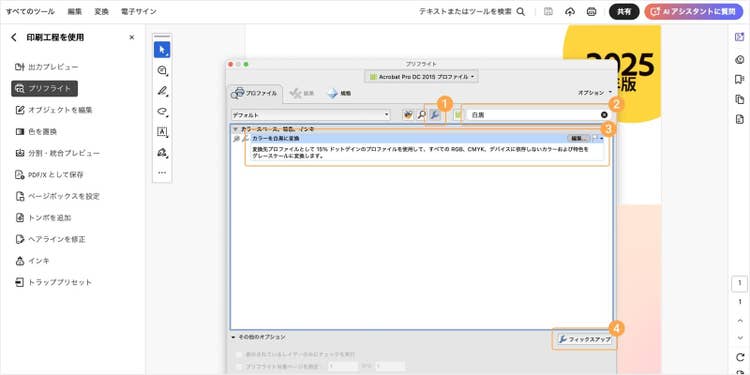
Task: Open 出力プレビュー in the print production panel
Action: [x=46, y=67]
